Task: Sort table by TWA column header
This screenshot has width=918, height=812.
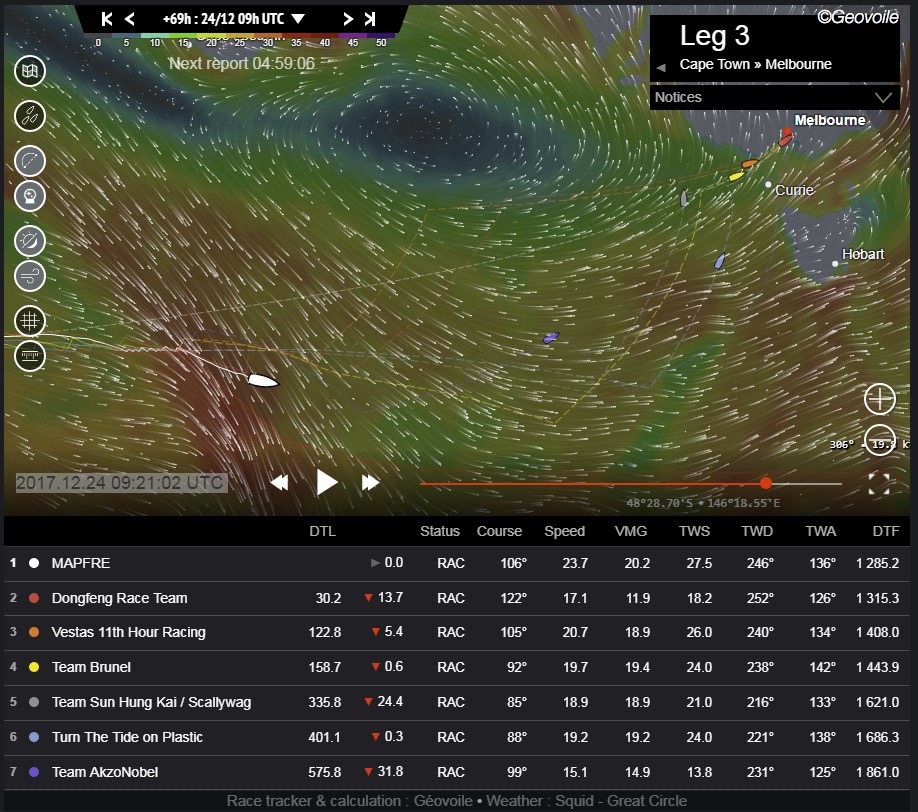Action: 820,531
